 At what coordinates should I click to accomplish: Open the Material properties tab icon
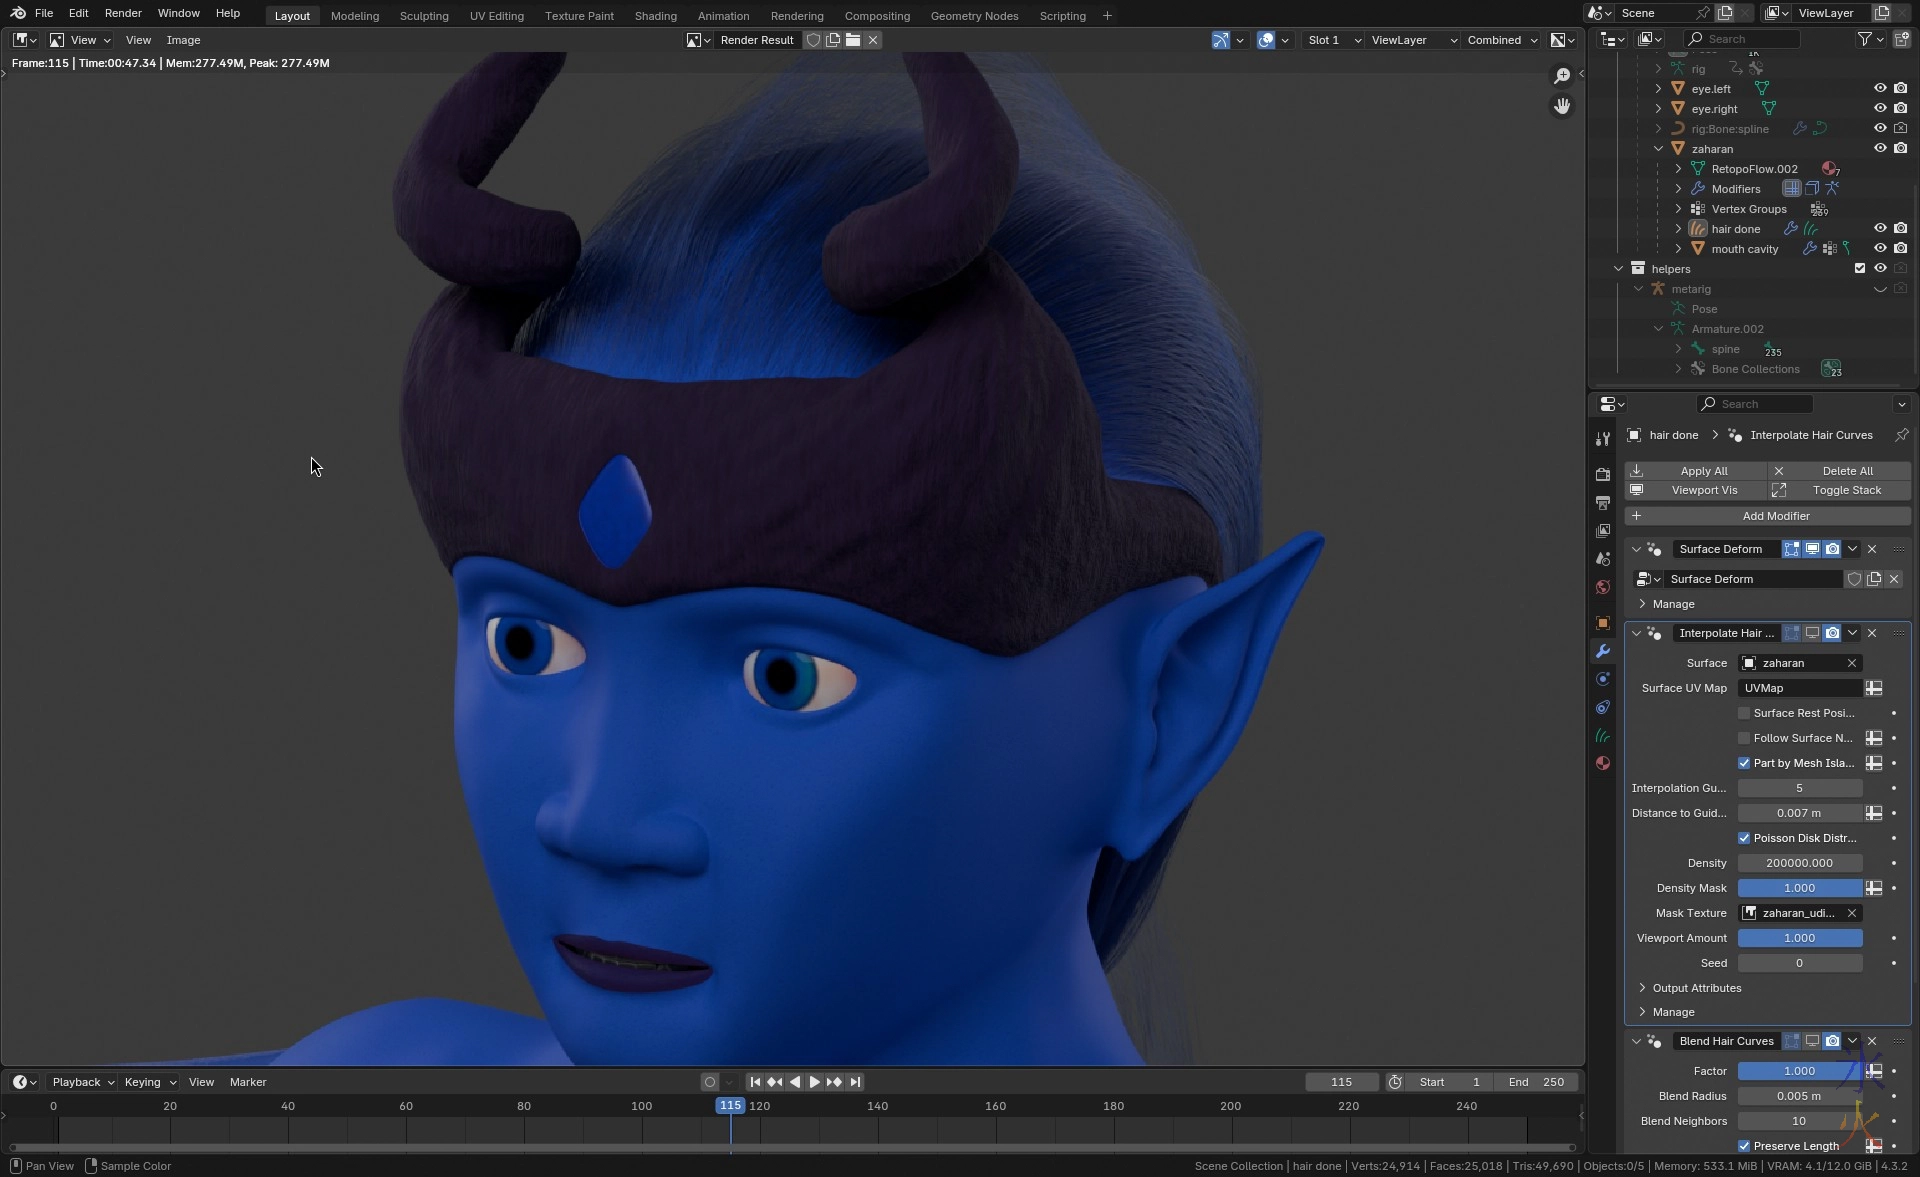[x=1603, y=763]
